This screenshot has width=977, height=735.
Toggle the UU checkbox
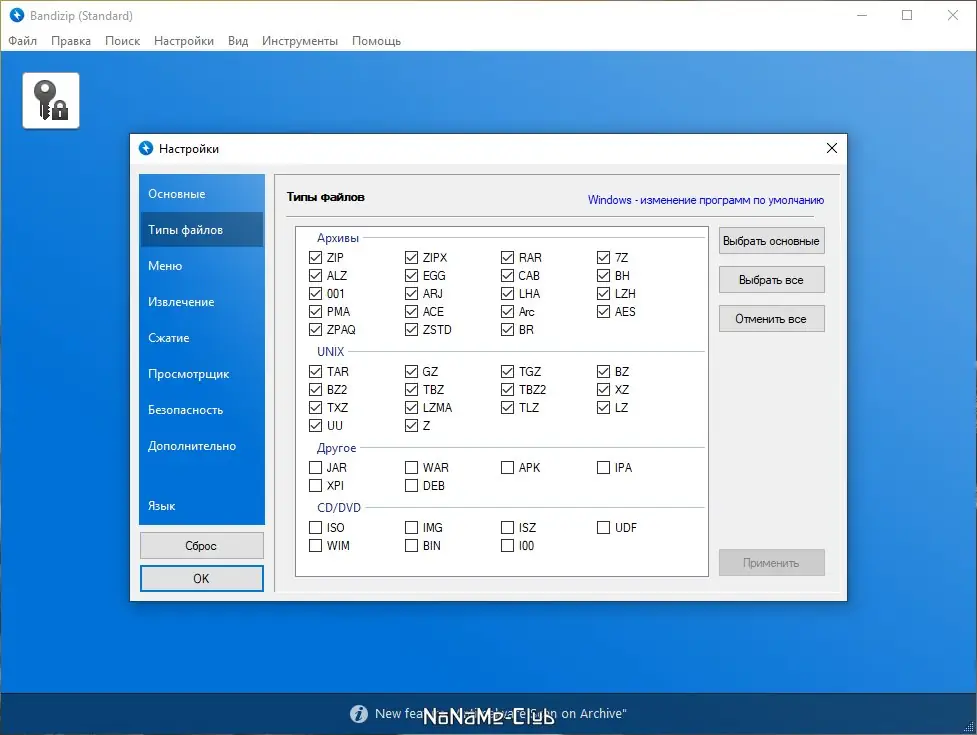315,425
